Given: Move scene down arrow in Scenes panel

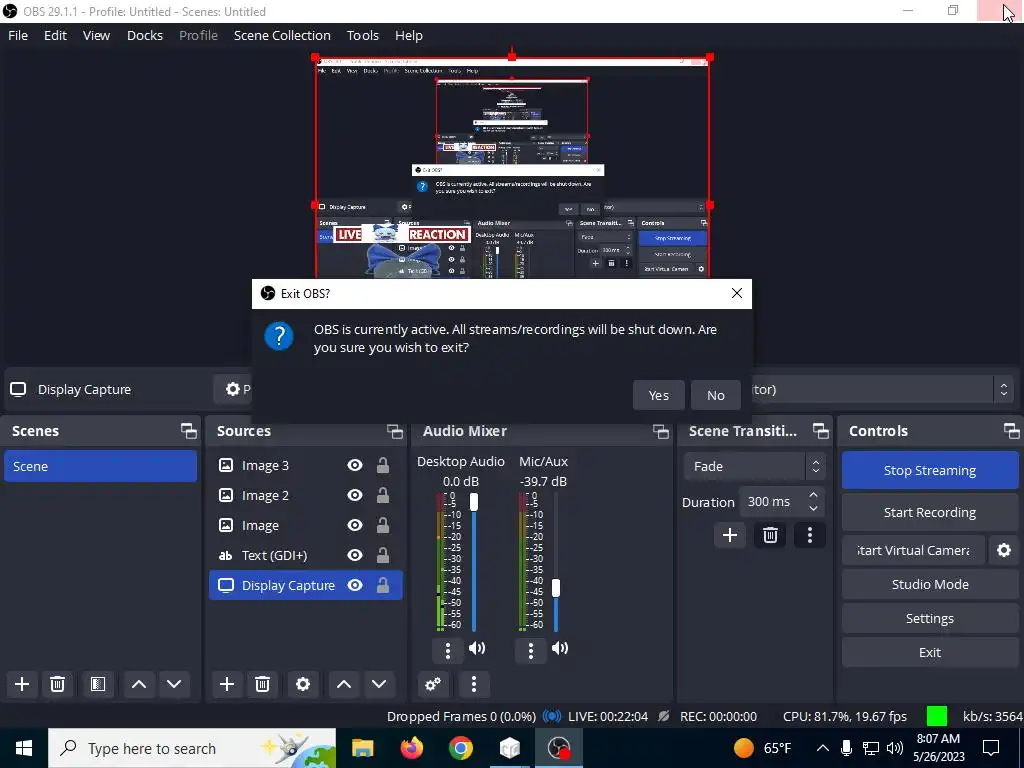Looking at the screenshot, I should point(174,684).
